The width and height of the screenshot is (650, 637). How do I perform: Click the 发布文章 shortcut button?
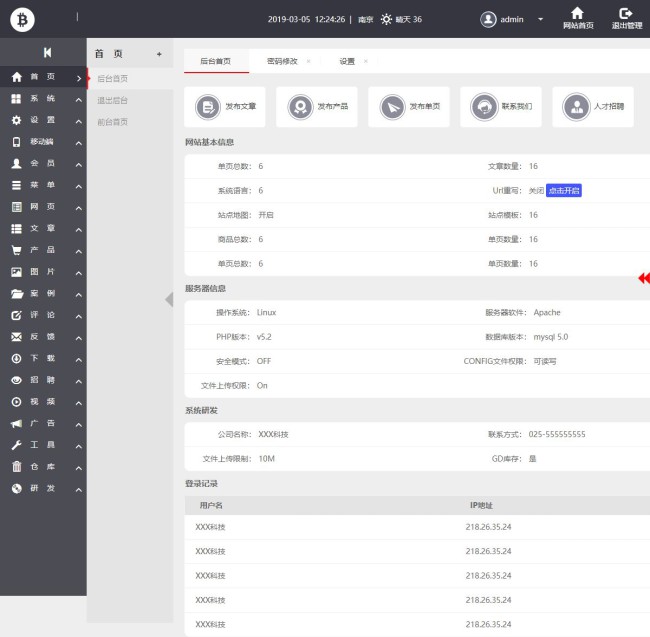[x=225, y=107]
